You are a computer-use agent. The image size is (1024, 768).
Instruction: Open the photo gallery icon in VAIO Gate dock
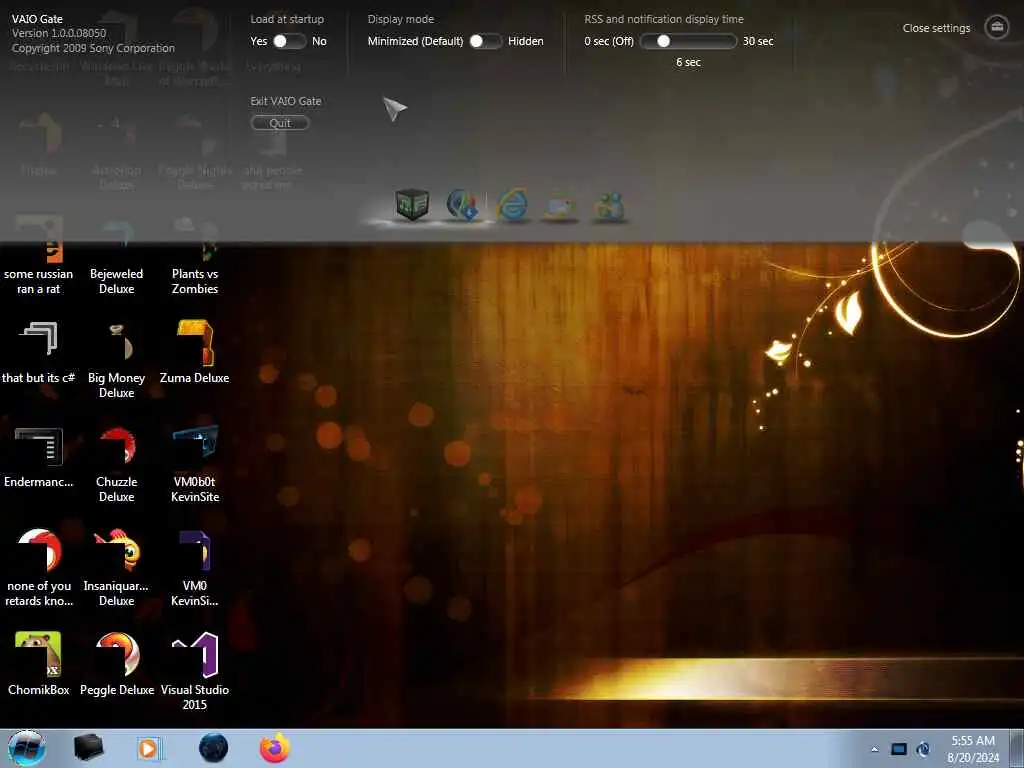(561, 207)
